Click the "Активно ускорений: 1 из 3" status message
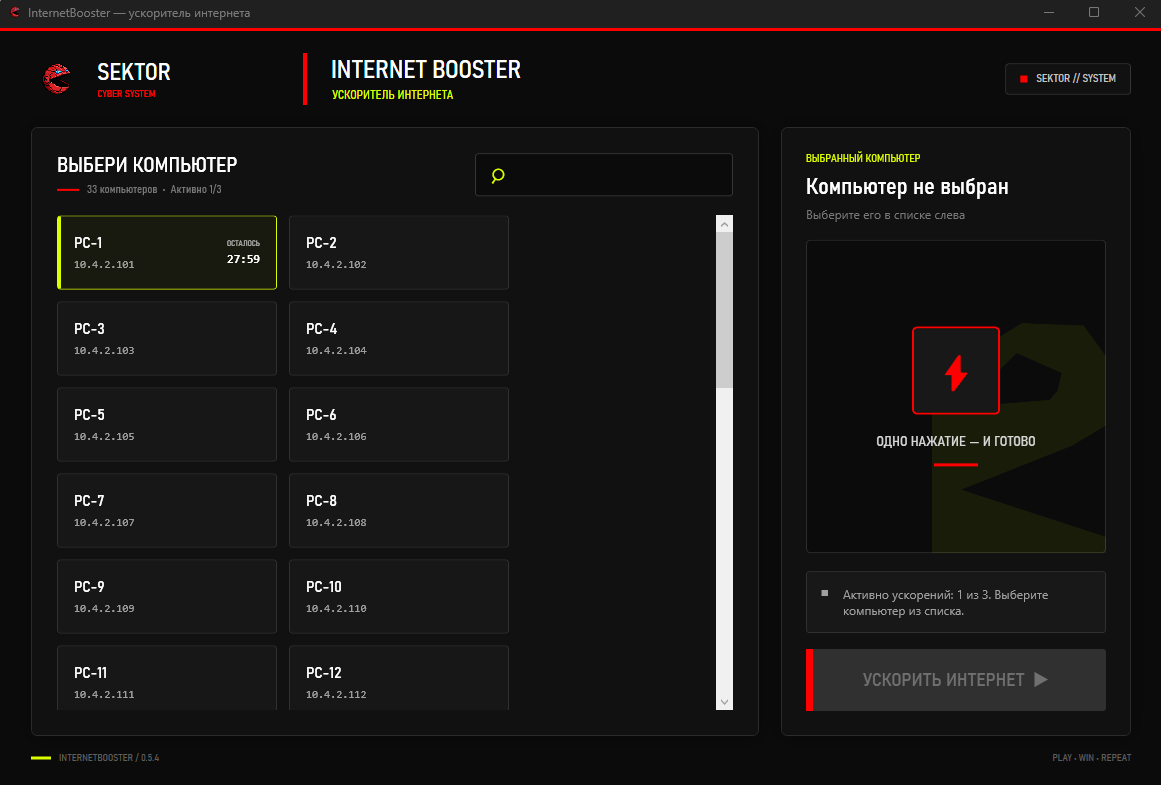The width and height of the screenshot is (1161, 785). (x=956, y=603)
